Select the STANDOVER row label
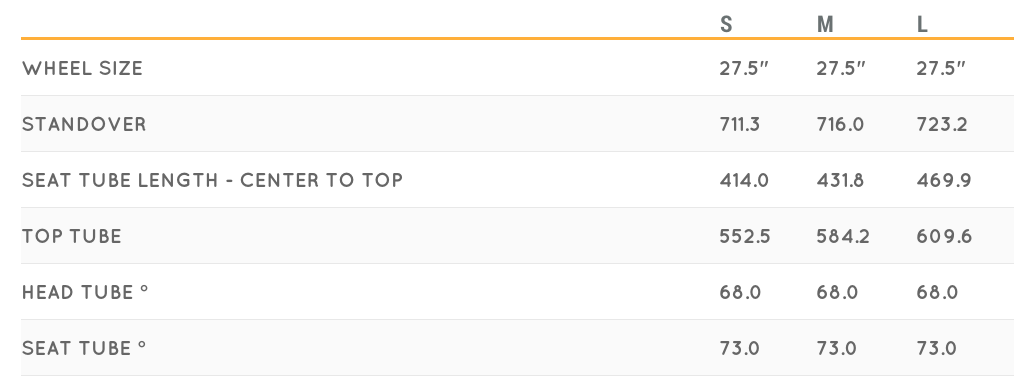This screenshot has height=387, width=1014. pos(84,124)
